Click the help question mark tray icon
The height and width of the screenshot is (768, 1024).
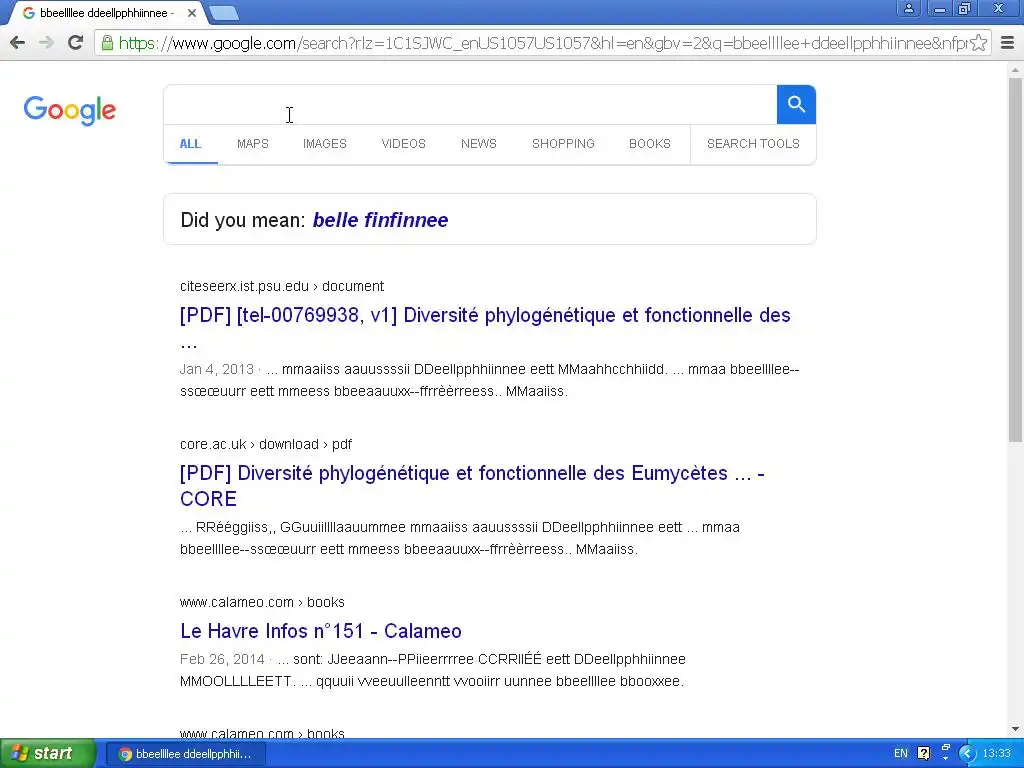pos(923,754)
